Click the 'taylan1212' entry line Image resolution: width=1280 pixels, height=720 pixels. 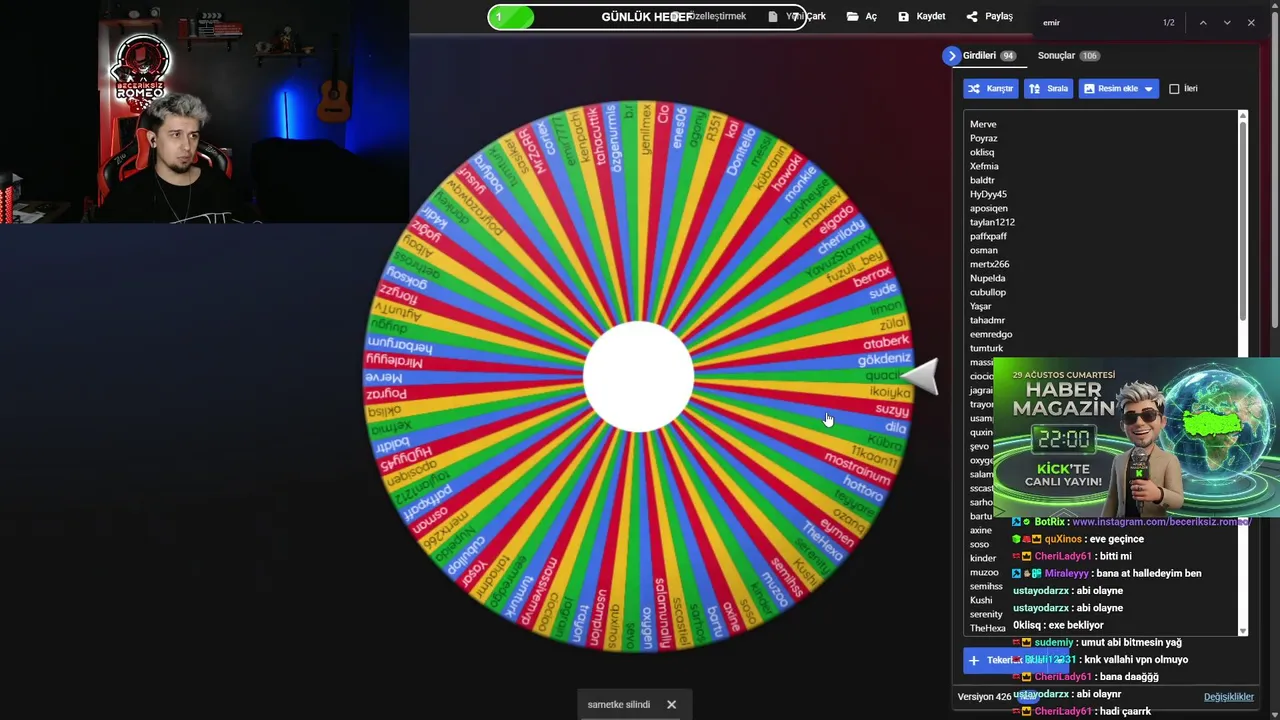(992, 222)
